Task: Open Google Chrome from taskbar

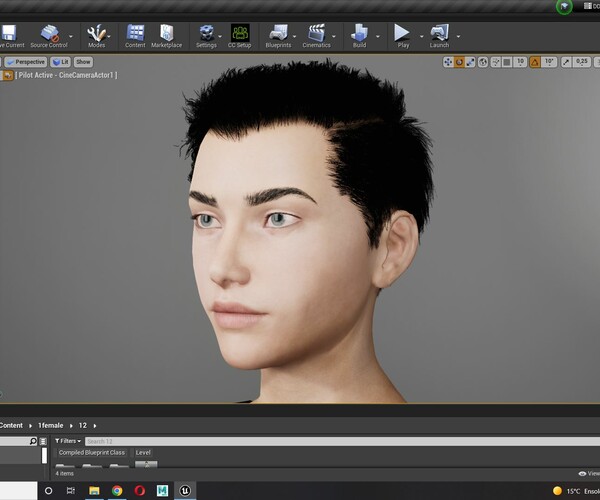Action: click(117, 490)
